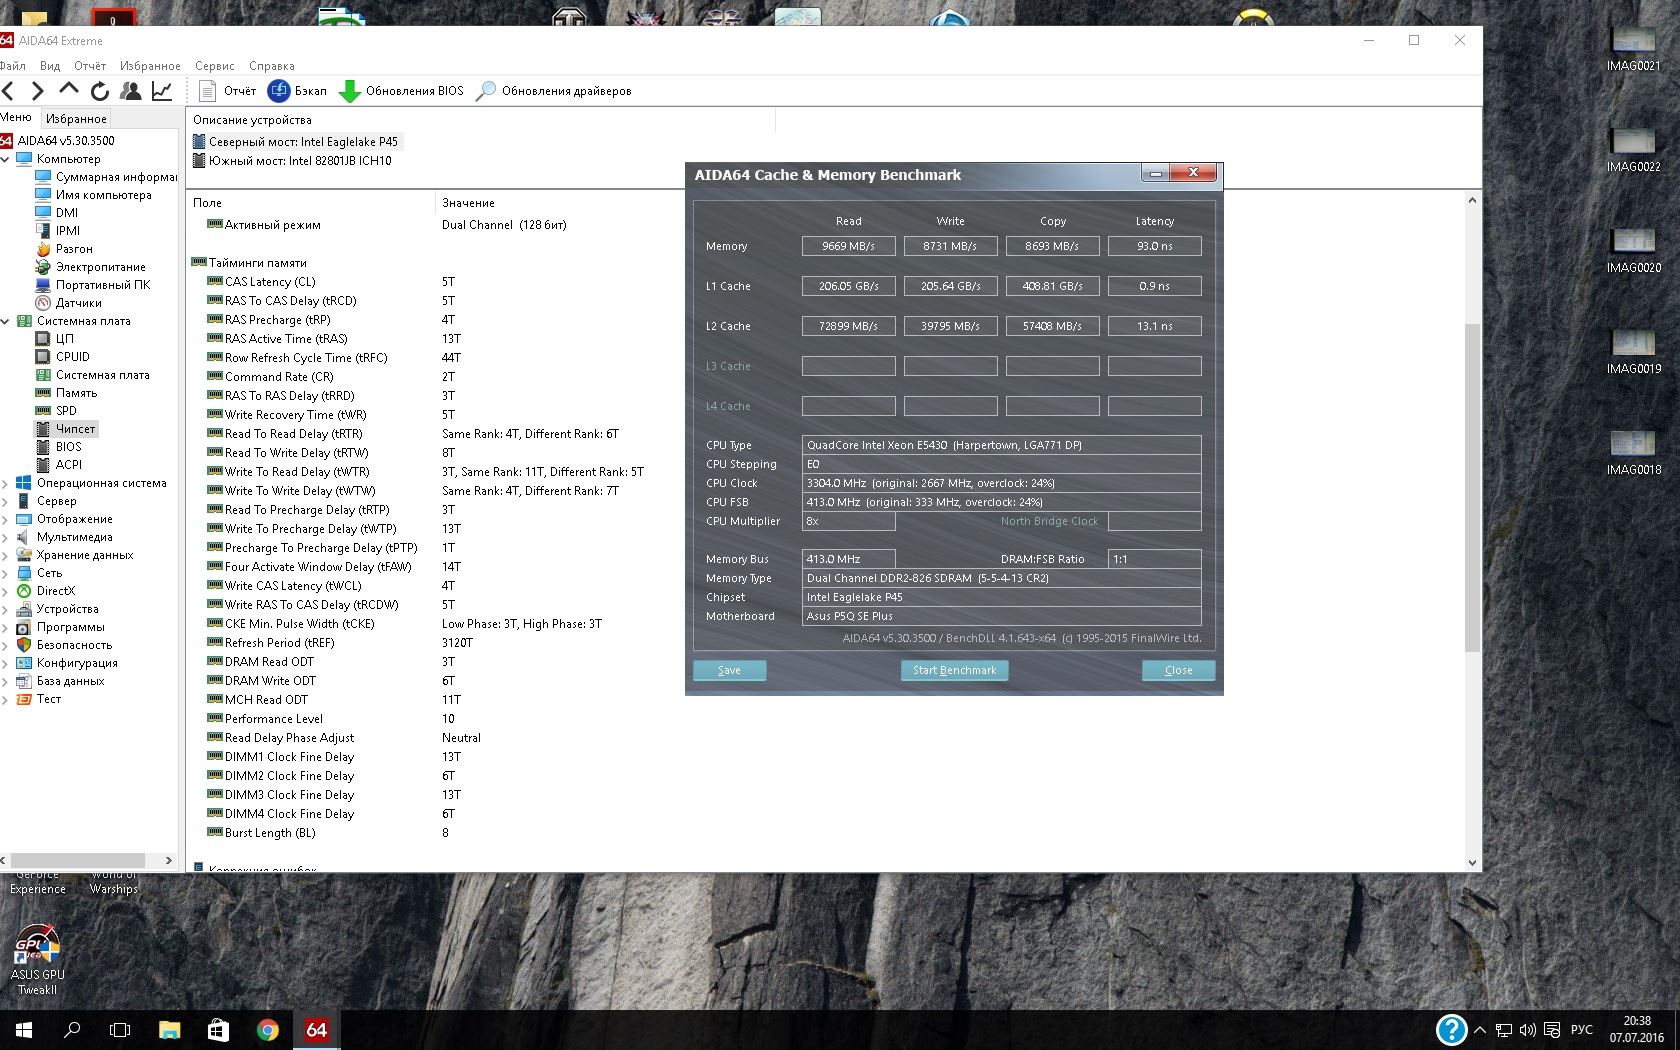
Task: Open Google Chrome from taskbar
Action: click(267, 1030)
